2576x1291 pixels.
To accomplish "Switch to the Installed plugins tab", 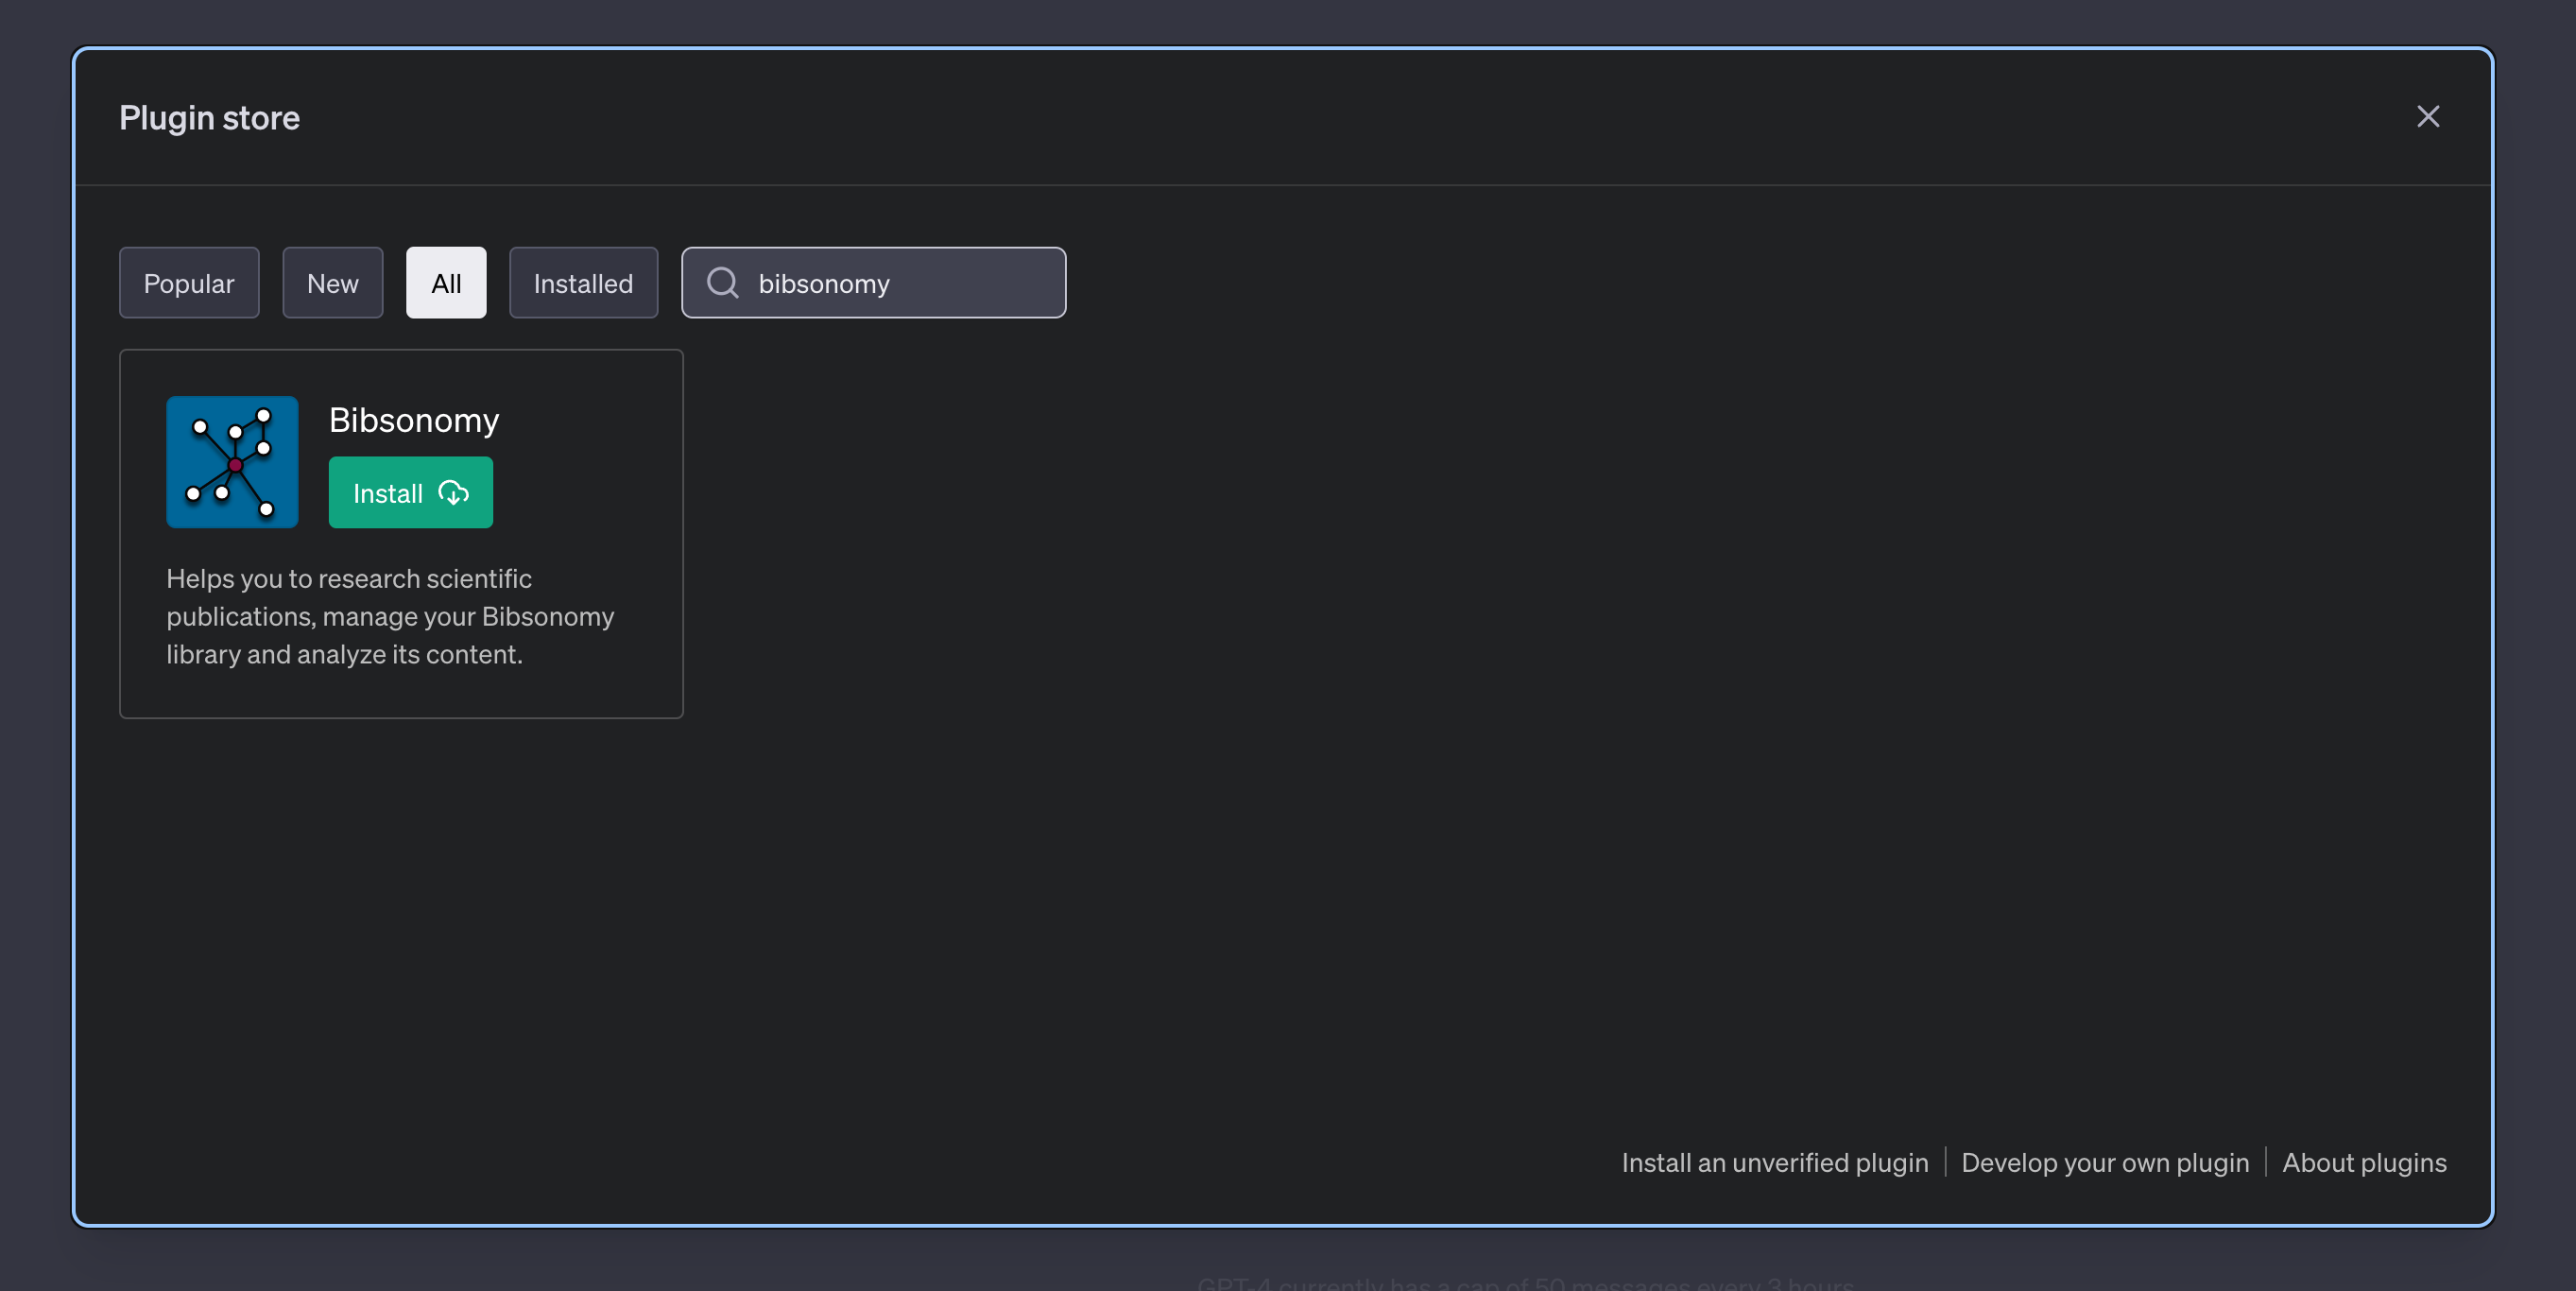I will coord(583,282).
